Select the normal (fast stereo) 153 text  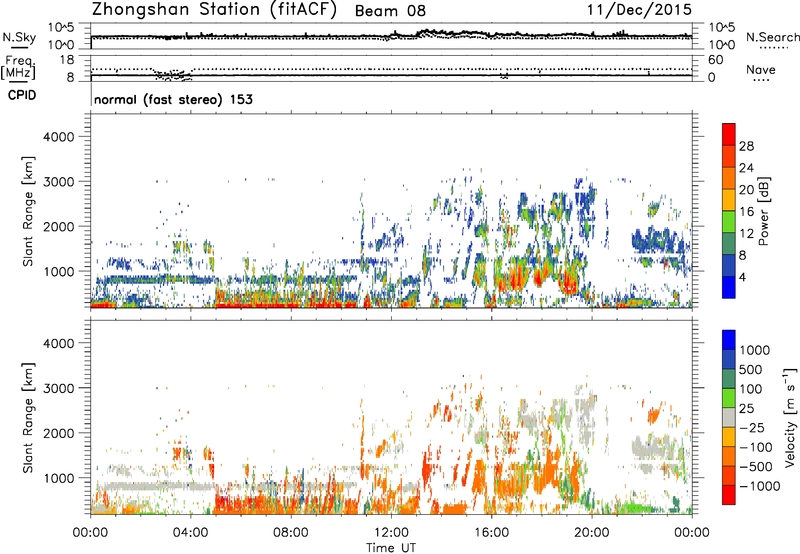pos(173,99)
